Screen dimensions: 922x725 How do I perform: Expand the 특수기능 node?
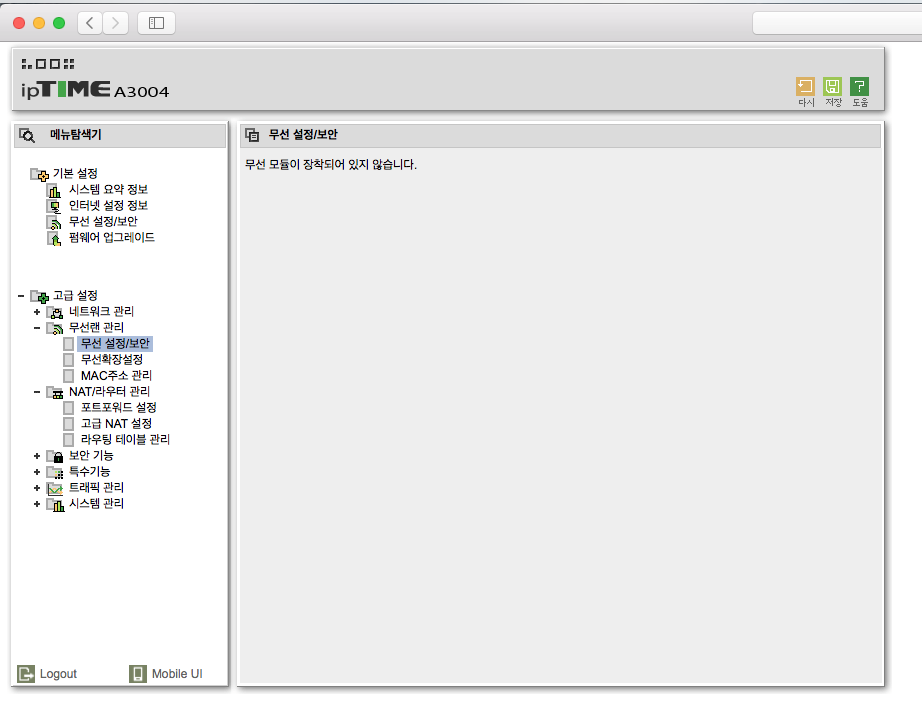[37, 472]
